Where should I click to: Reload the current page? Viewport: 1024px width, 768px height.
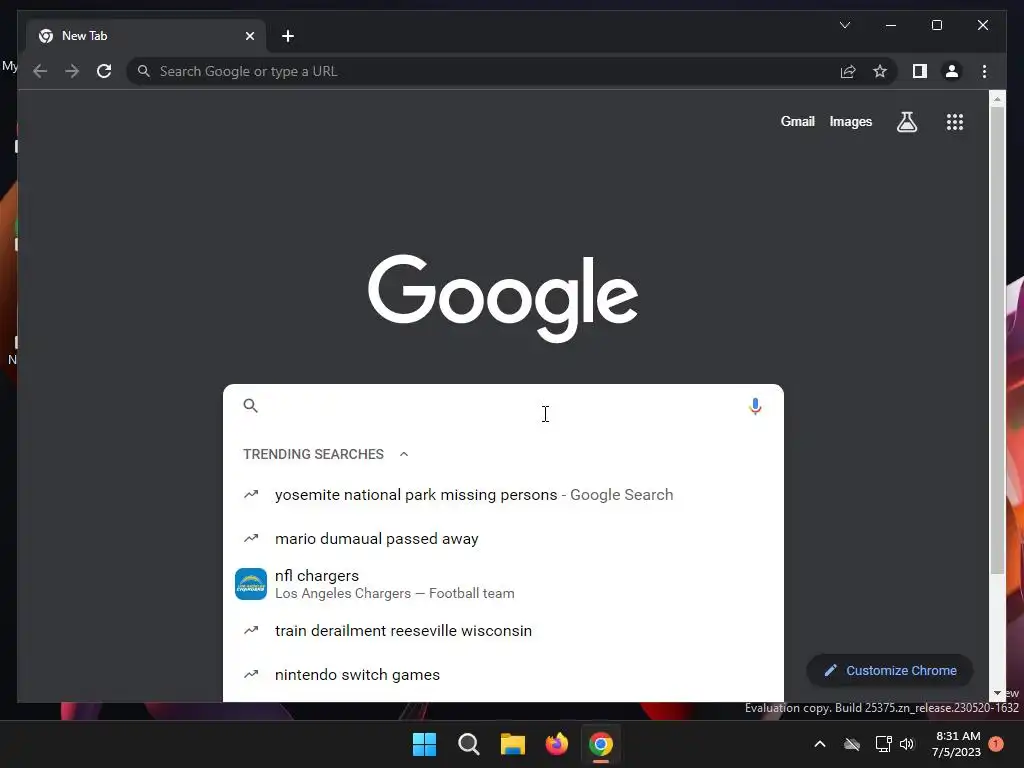104,71
